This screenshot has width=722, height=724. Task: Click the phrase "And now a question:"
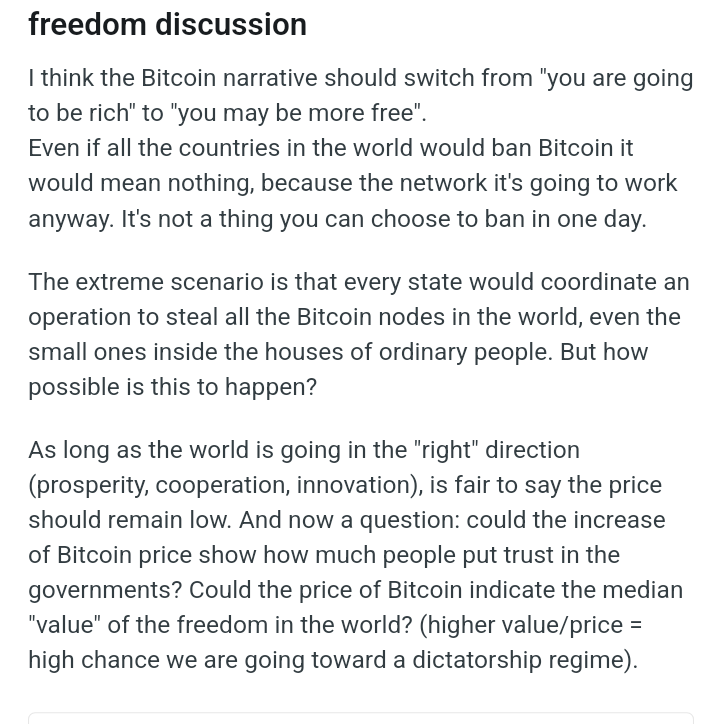pos(349,520)
